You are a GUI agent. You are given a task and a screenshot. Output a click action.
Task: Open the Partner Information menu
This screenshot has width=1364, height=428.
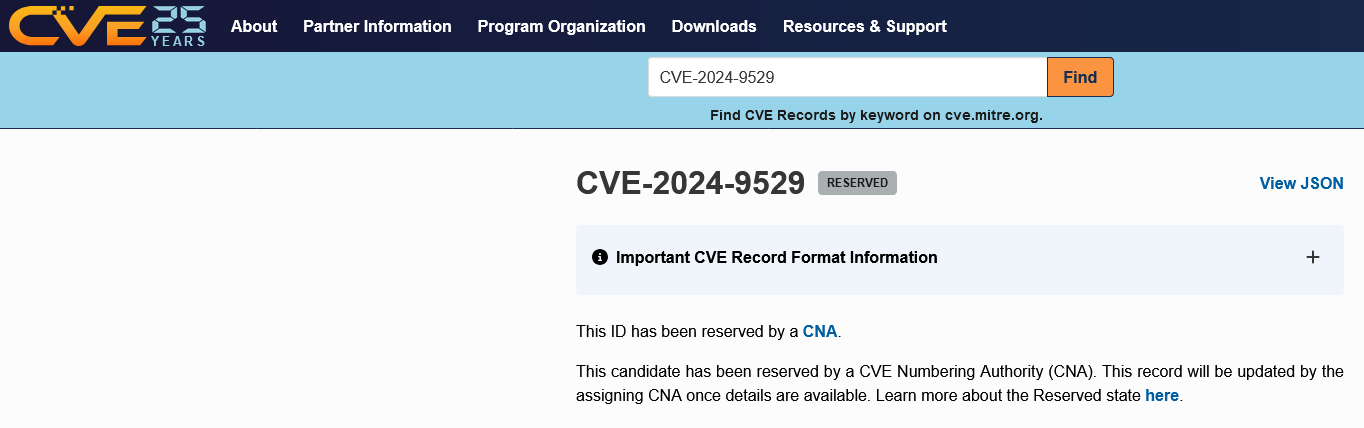[x=377, y=26]
